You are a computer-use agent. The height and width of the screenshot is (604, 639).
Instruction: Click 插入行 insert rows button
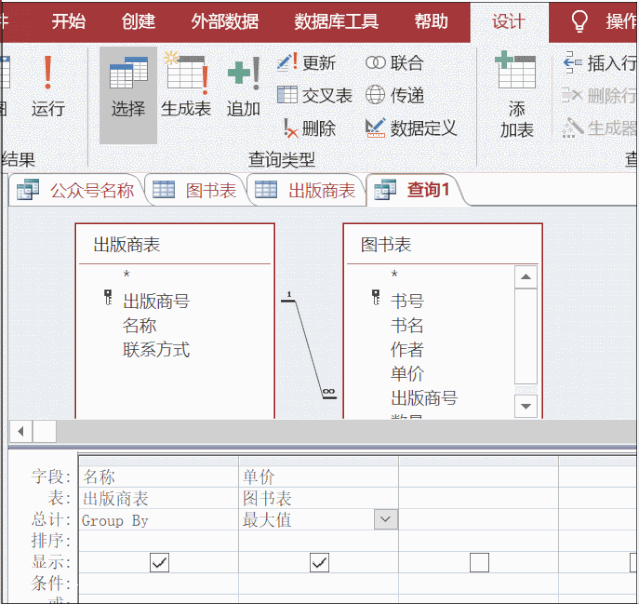pos(600,63)
